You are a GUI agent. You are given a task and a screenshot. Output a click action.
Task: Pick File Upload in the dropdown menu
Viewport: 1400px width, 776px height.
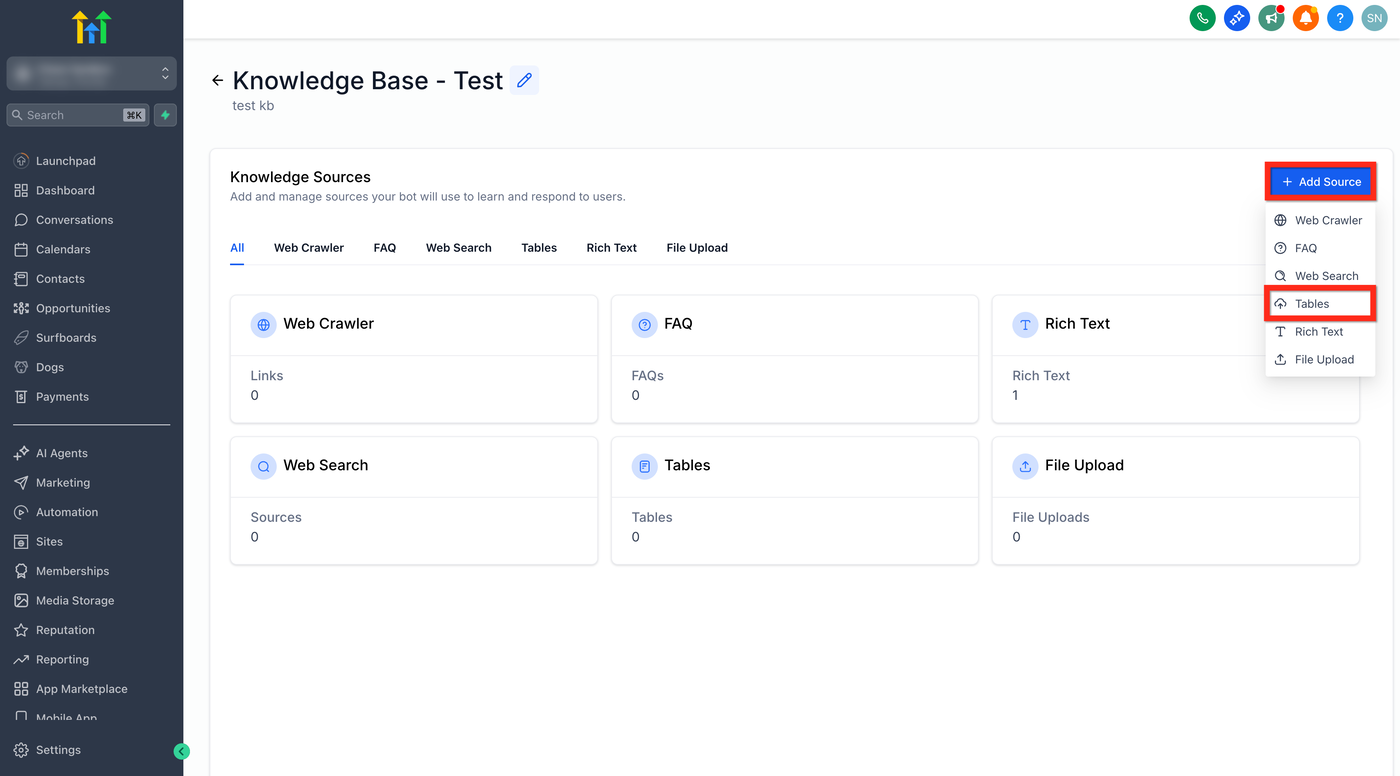pos(1323,360)
